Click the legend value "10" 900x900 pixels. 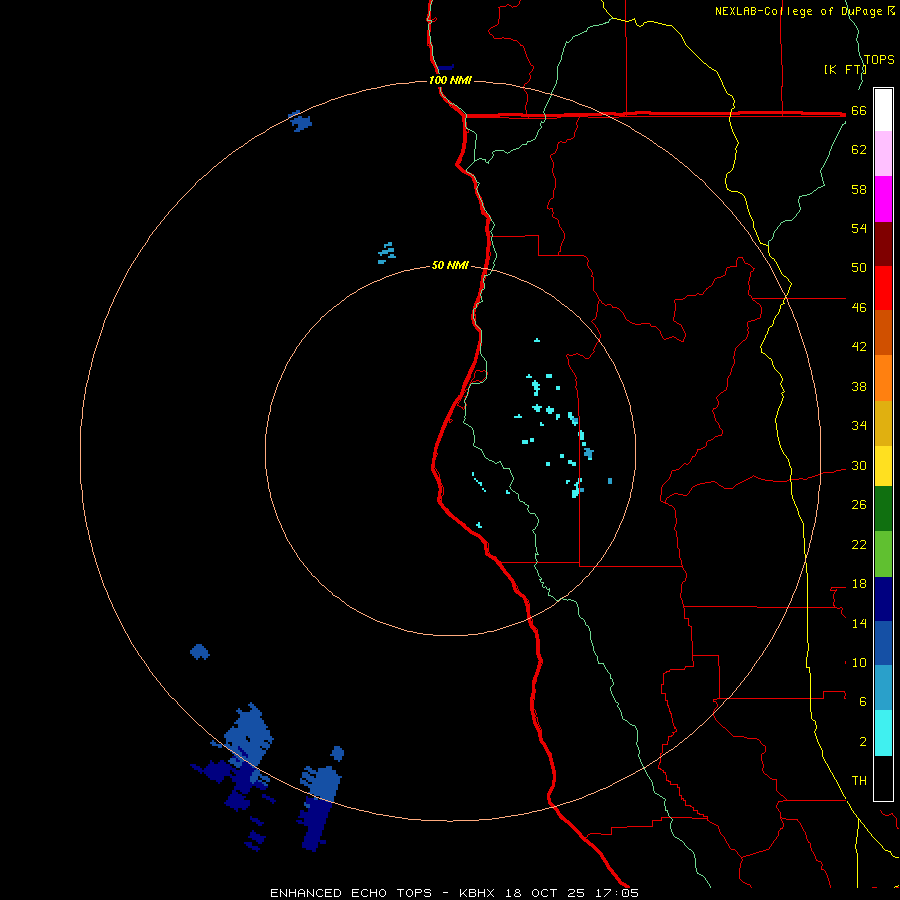[859, 663]
